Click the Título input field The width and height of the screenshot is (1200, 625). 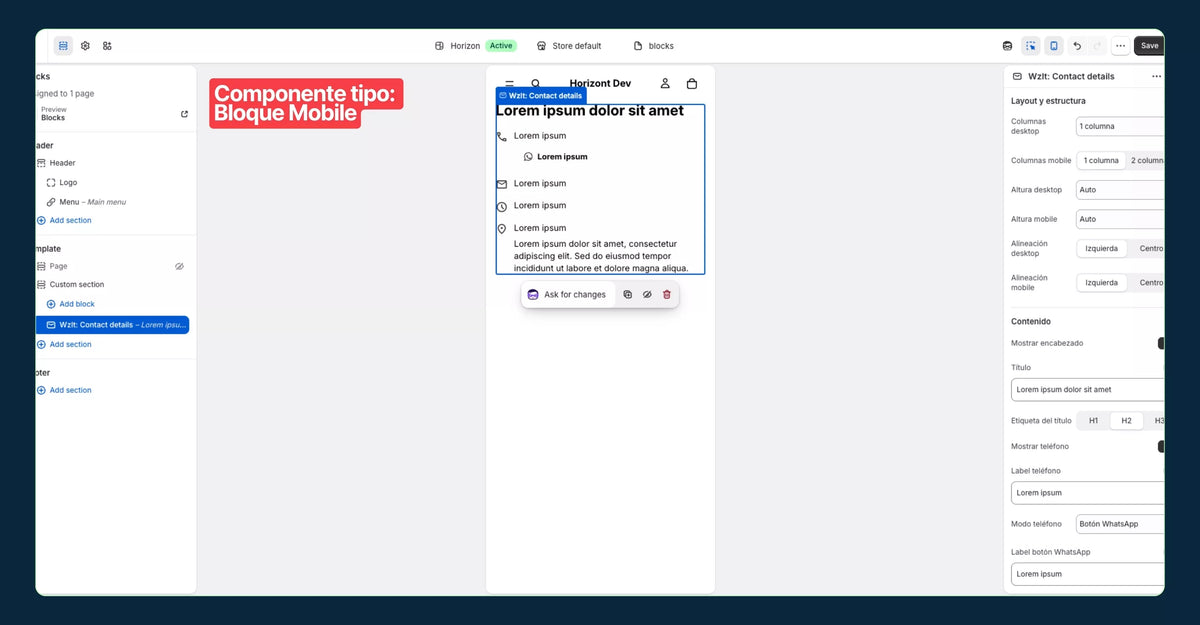1088,390
